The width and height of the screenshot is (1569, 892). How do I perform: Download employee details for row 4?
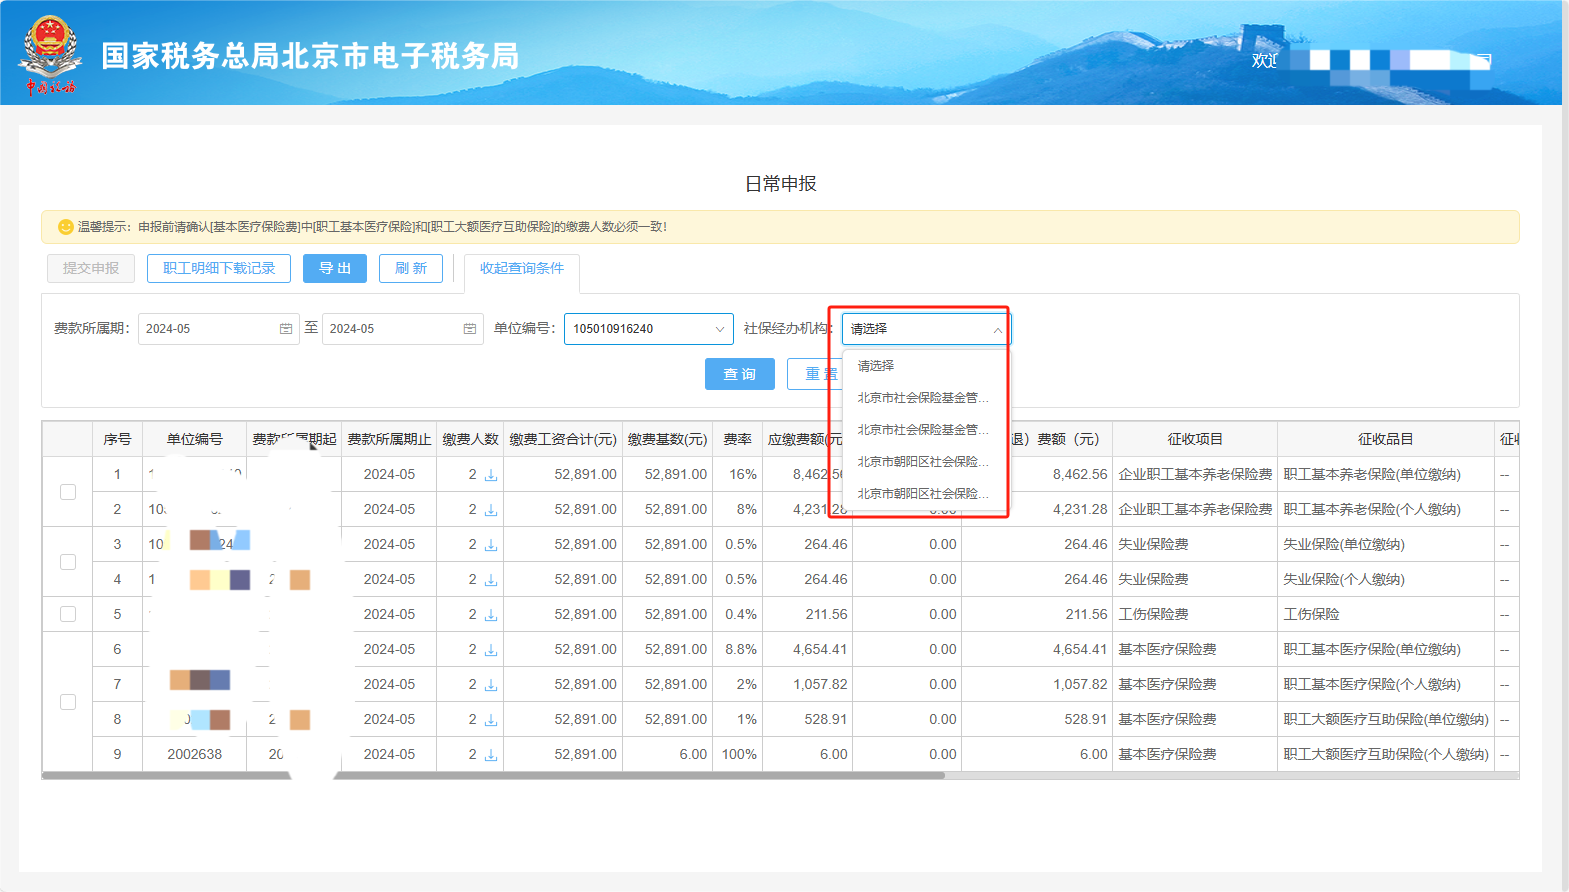pyautogui.click(x=491, y=580)
